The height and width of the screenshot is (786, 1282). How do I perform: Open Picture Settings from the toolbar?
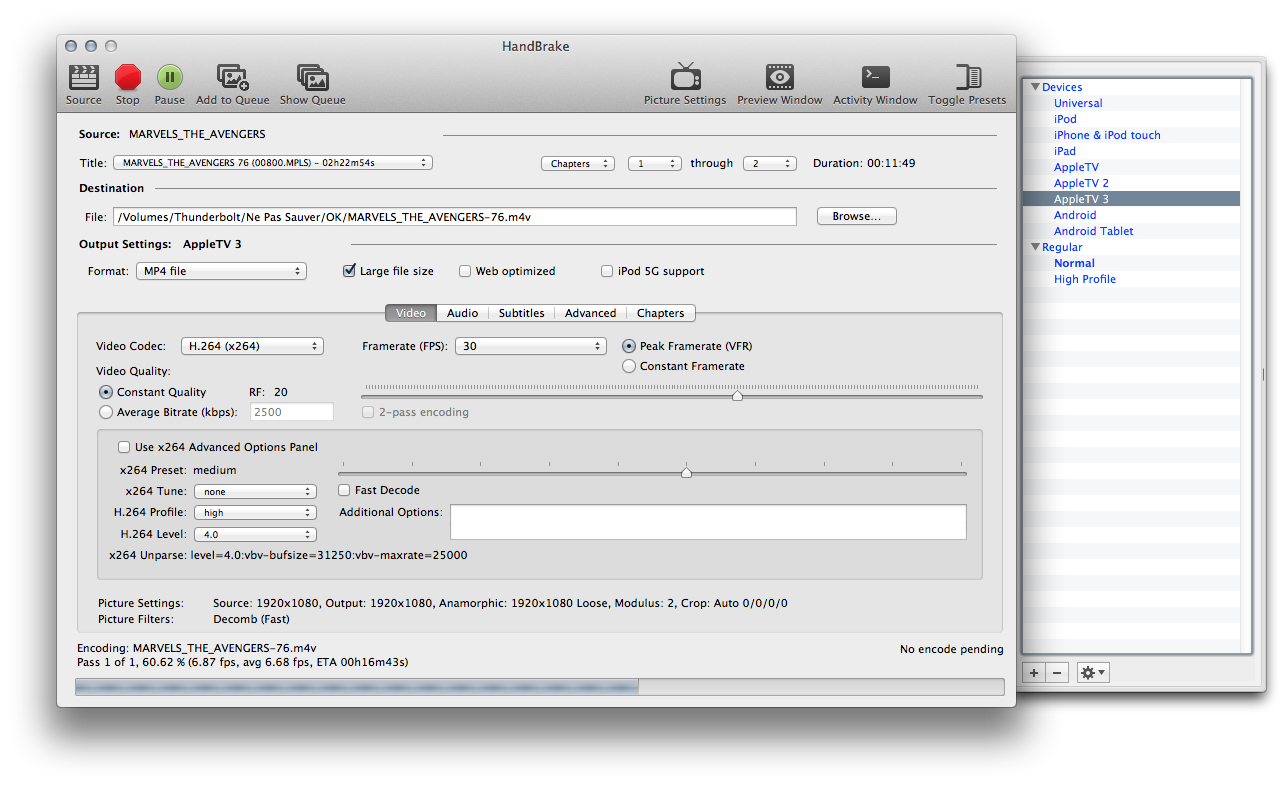pyautogui.click(x=685, y=78)
